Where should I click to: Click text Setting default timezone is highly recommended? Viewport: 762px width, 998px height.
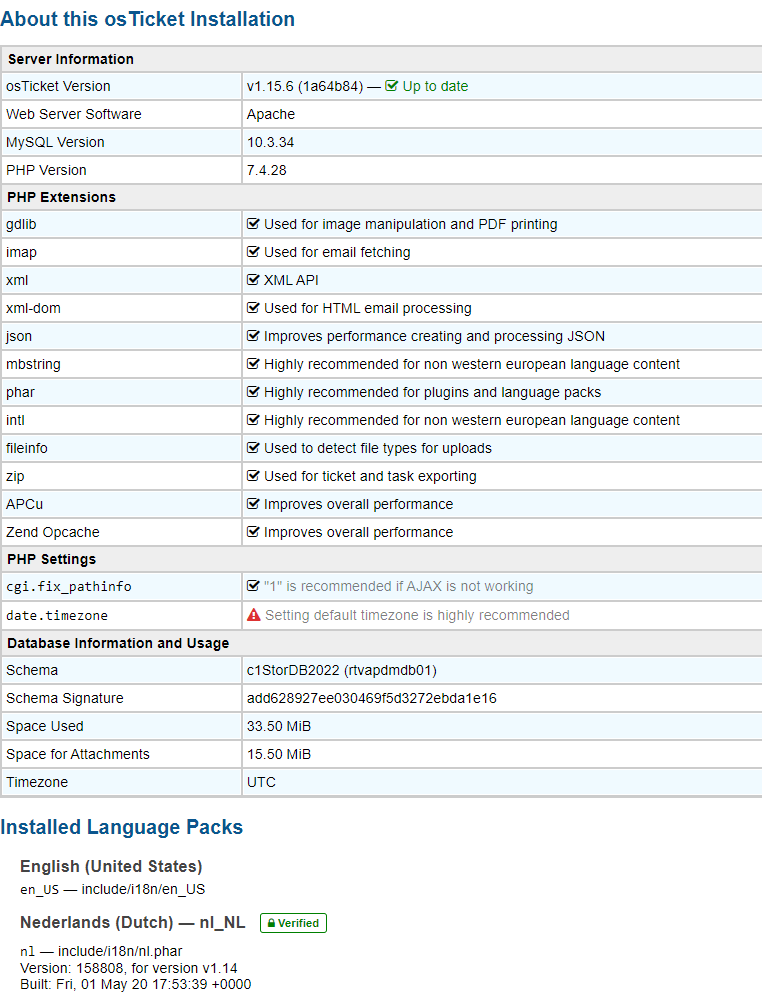[417, 615]
